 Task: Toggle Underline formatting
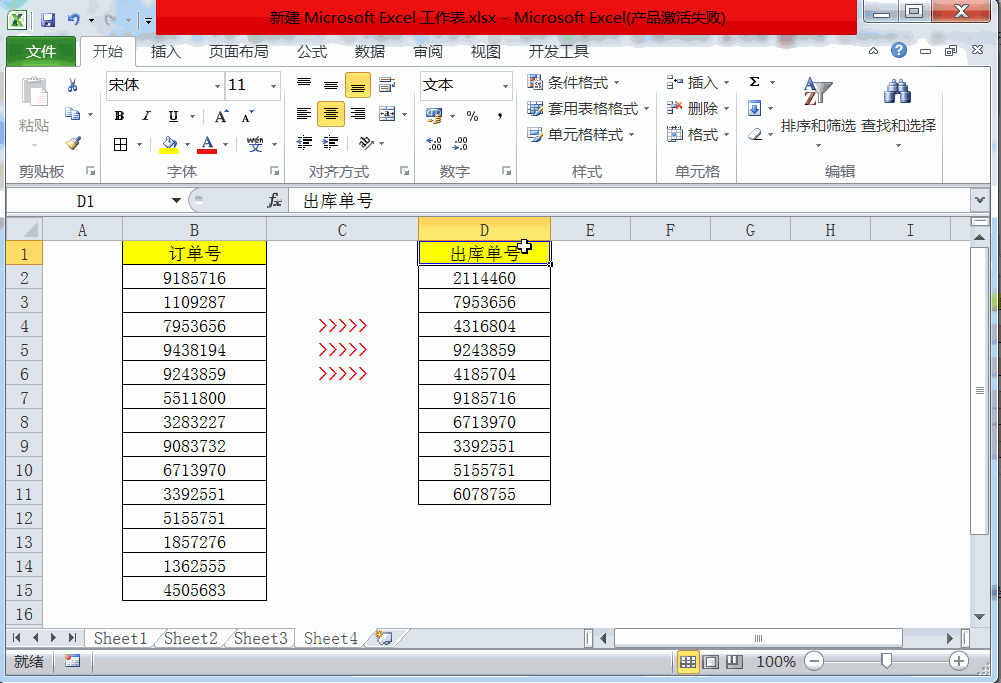click(173, 116)
